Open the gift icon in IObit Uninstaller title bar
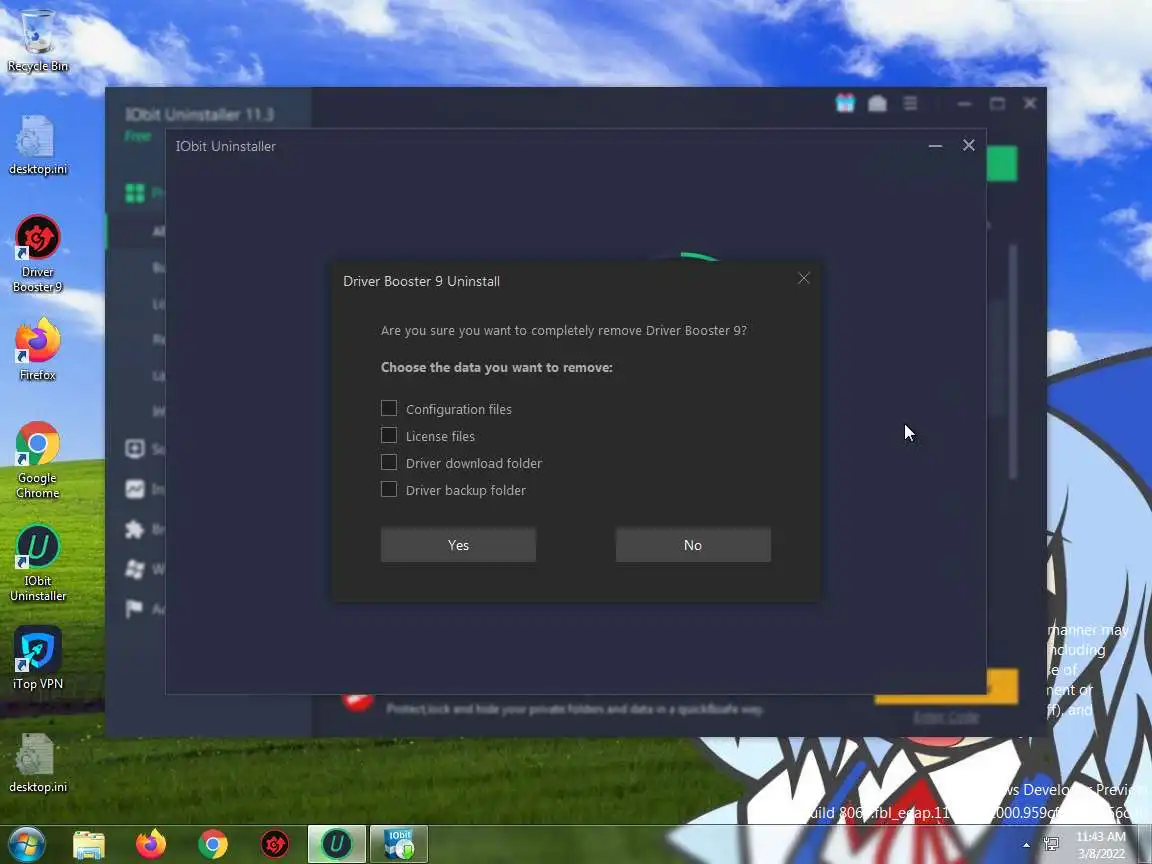This screenshot has width=1152, height=864. (845, 103)
